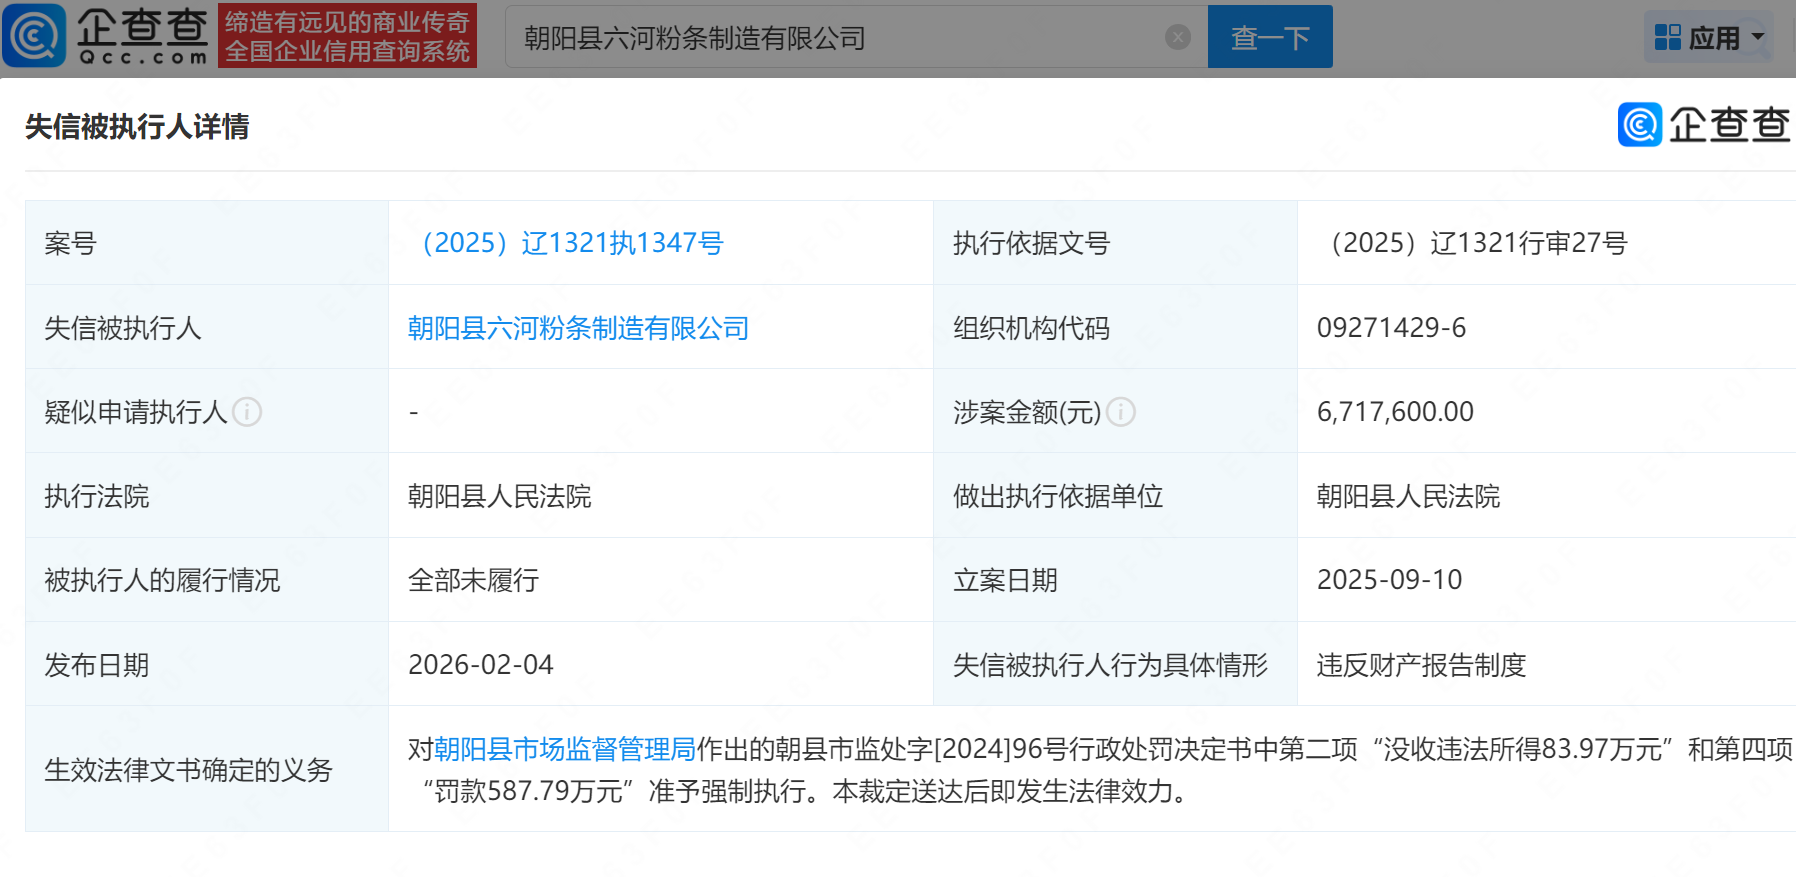
Task: Click the 企查查 logo in the detail panel
Action: pyautogui.click(x=1703, y=125)
